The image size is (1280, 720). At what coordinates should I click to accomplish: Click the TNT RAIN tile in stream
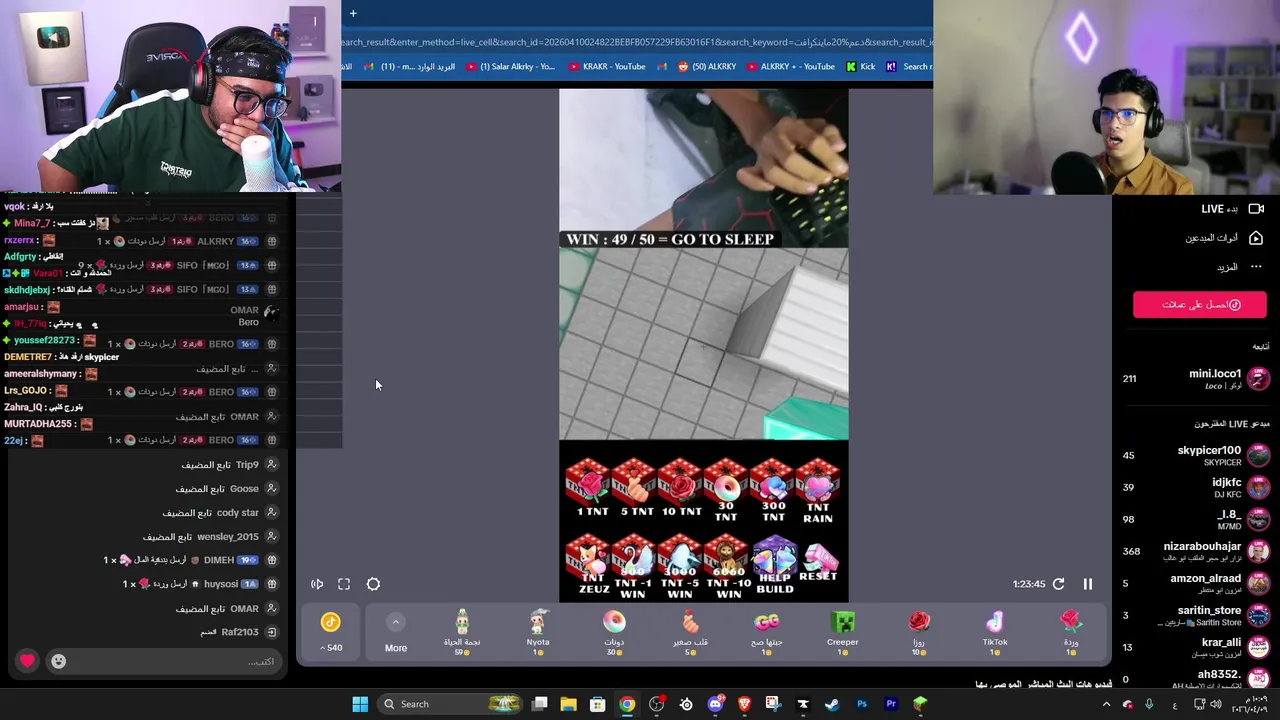click(817, 491)
